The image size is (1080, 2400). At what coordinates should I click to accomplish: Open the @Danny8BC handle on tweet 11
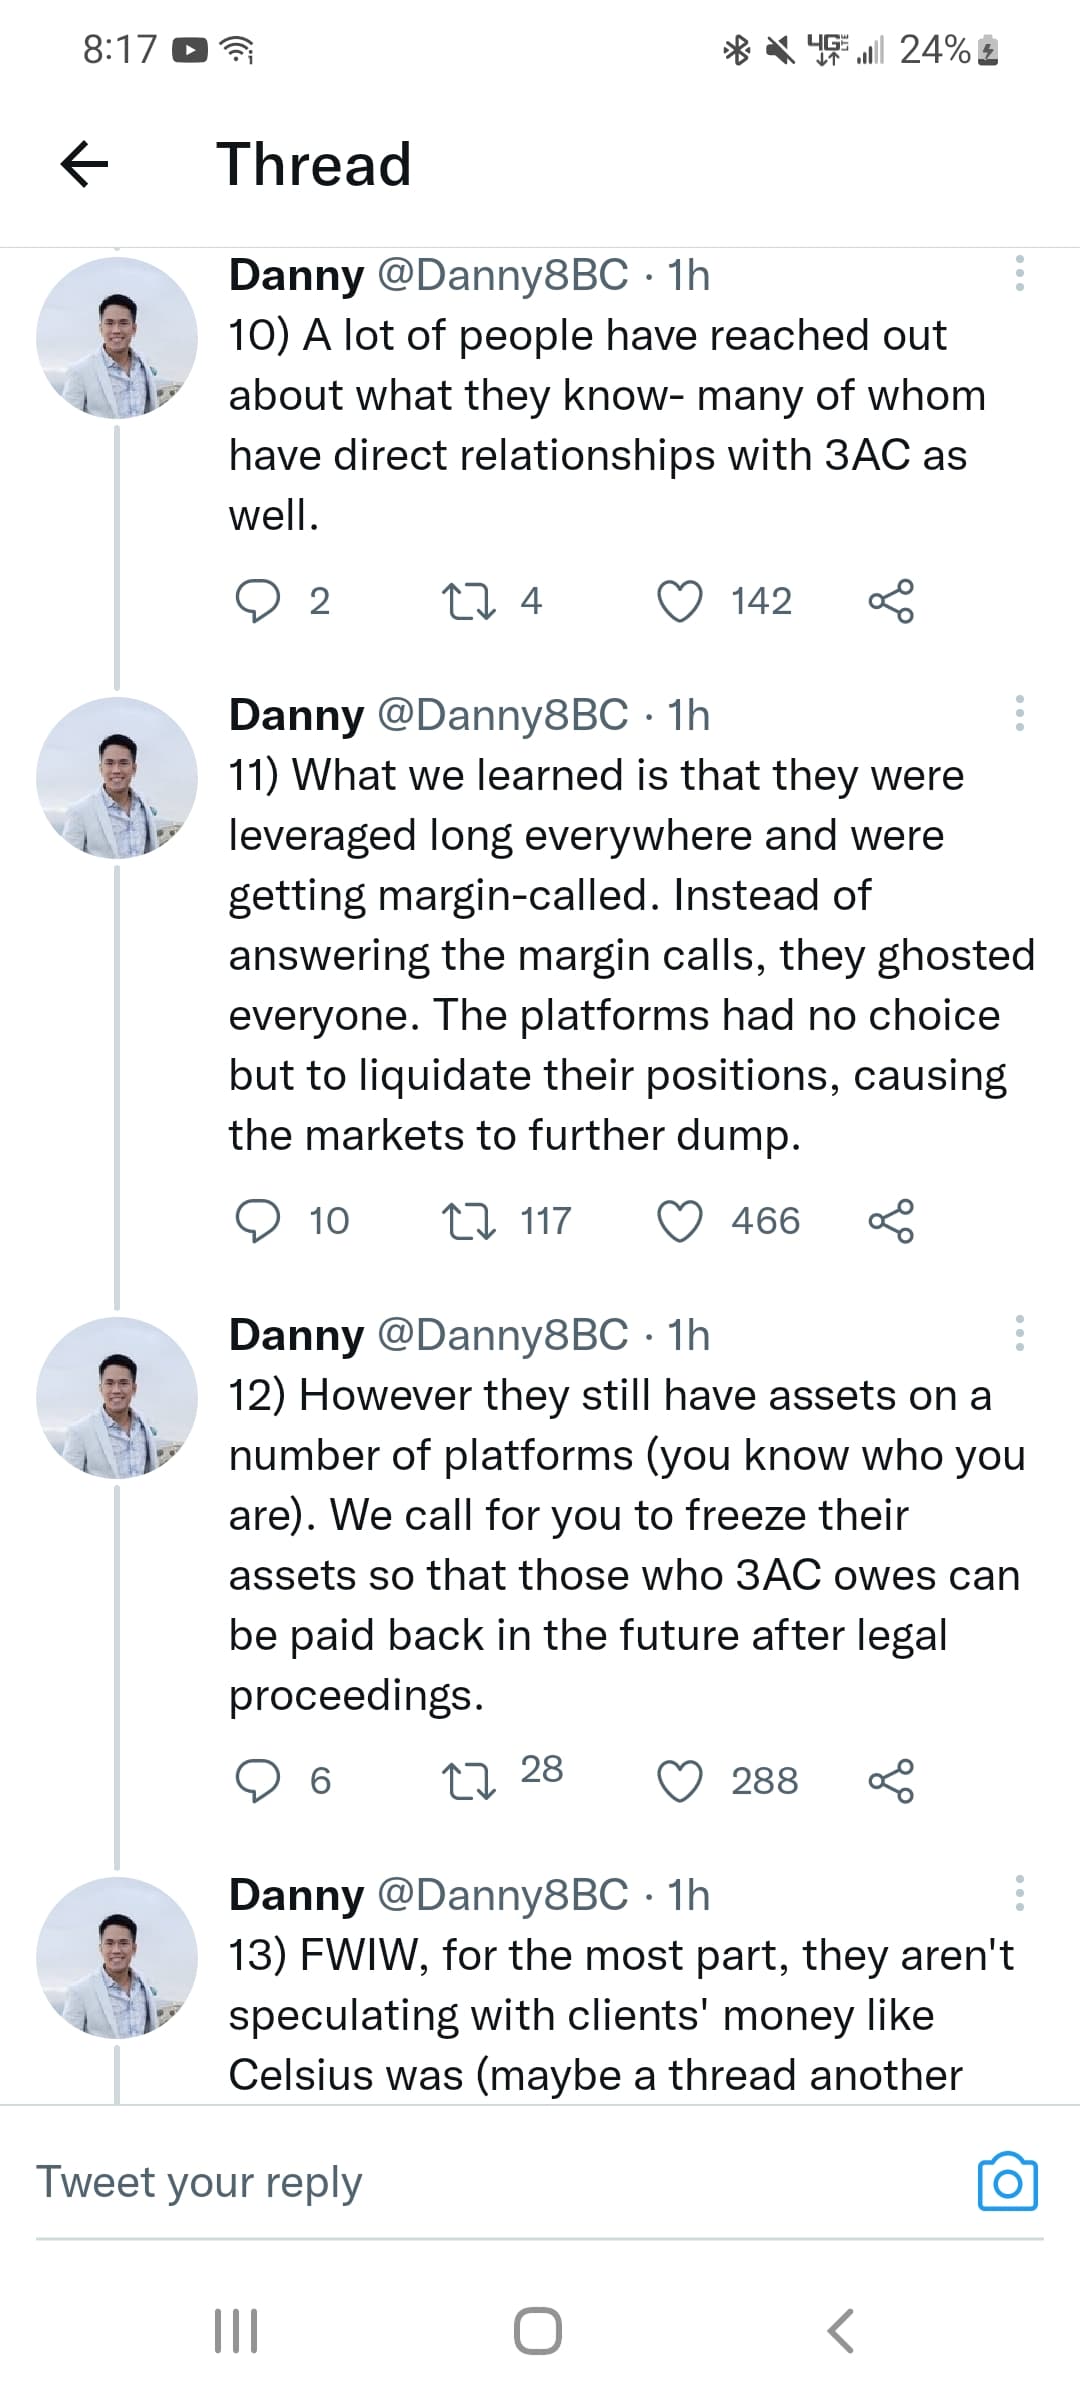click(x=503, y=715)
